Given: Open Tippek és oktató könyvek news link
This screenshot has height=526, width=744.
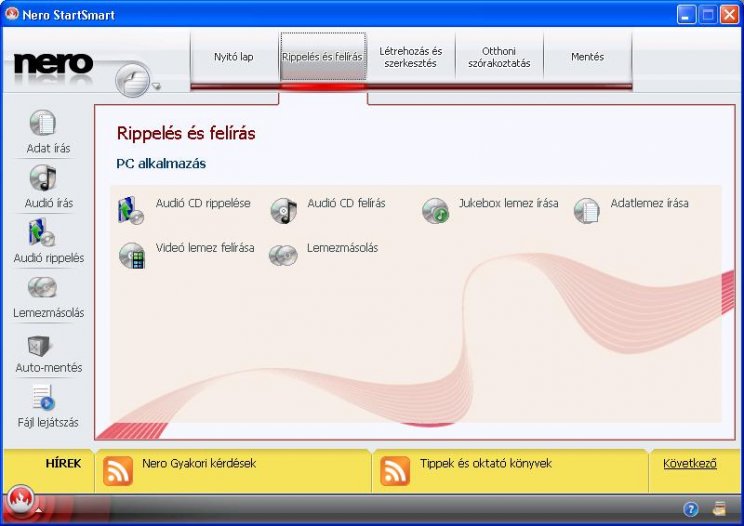Looking at the screenshot, I should coord(486,463).
